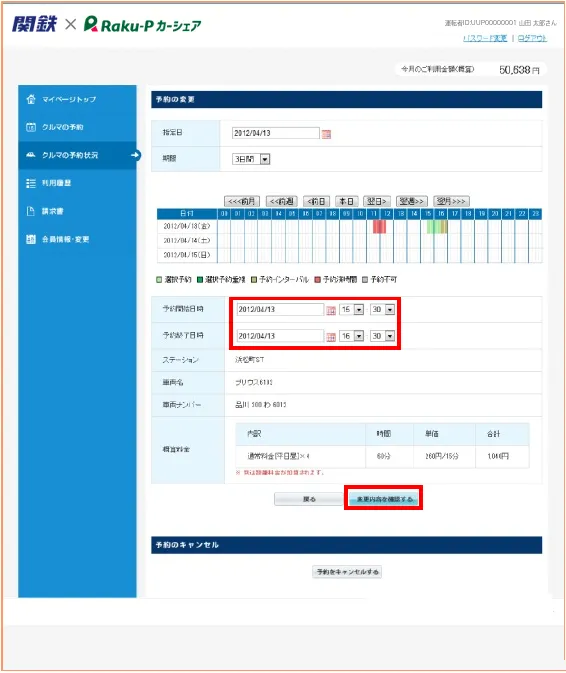Click the 翌週>> button
566x673 pixels.
pyautogui.click(x=412, y=201)
